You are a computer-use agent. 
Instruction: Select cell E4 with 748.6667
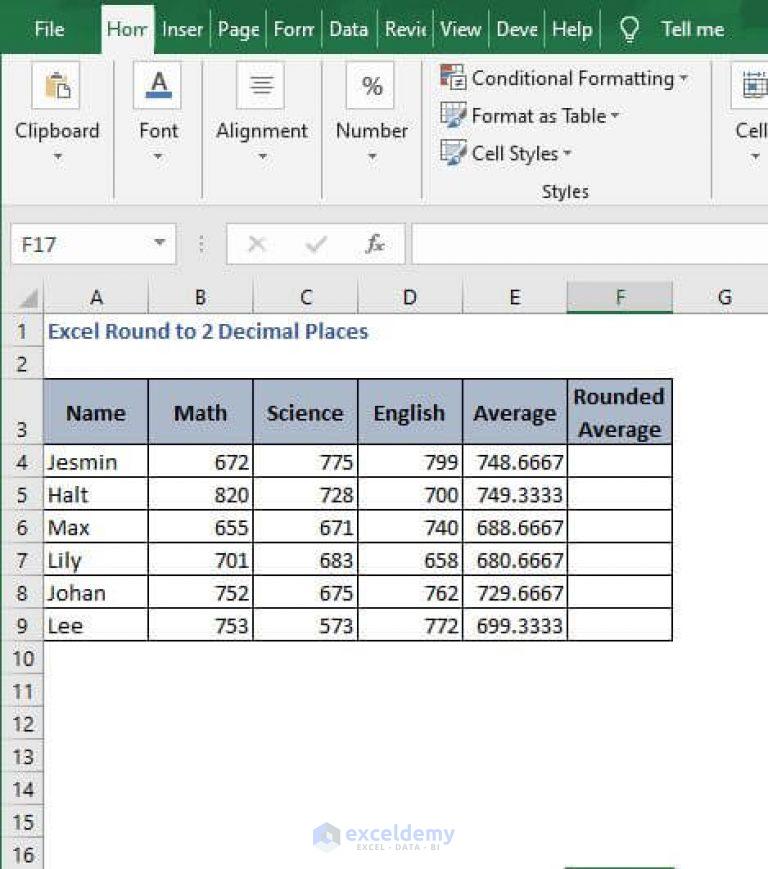tap(515, 462)
